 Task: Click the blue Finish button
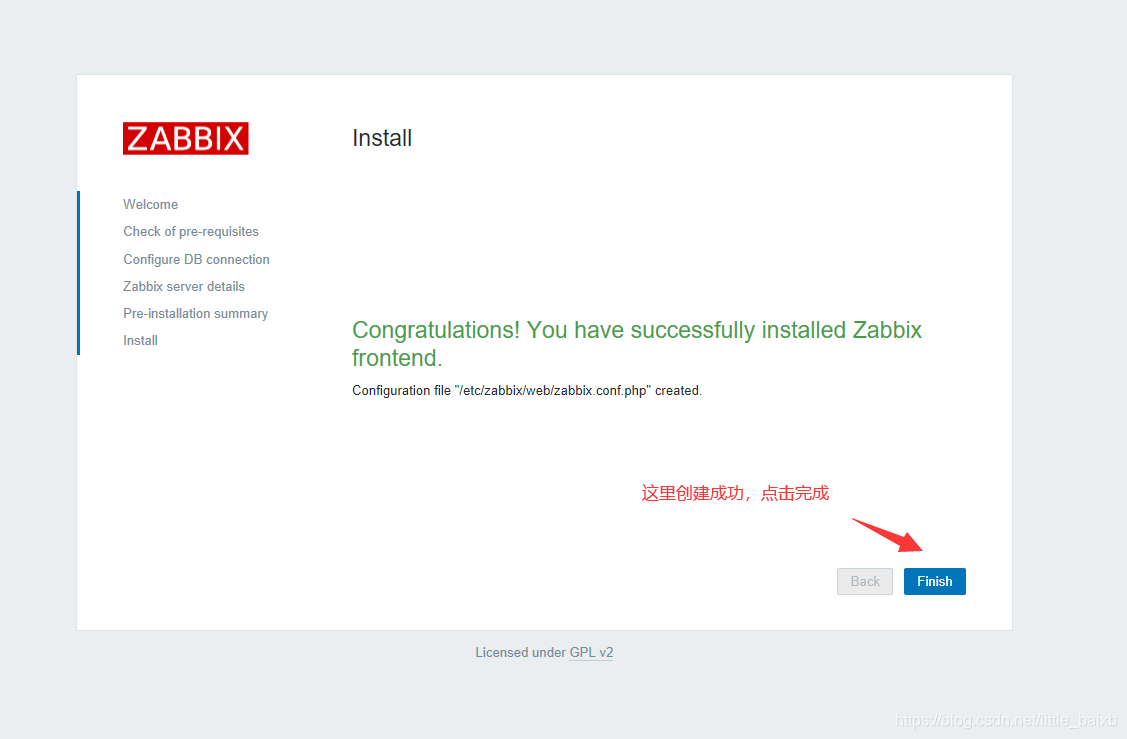(934, 581)
